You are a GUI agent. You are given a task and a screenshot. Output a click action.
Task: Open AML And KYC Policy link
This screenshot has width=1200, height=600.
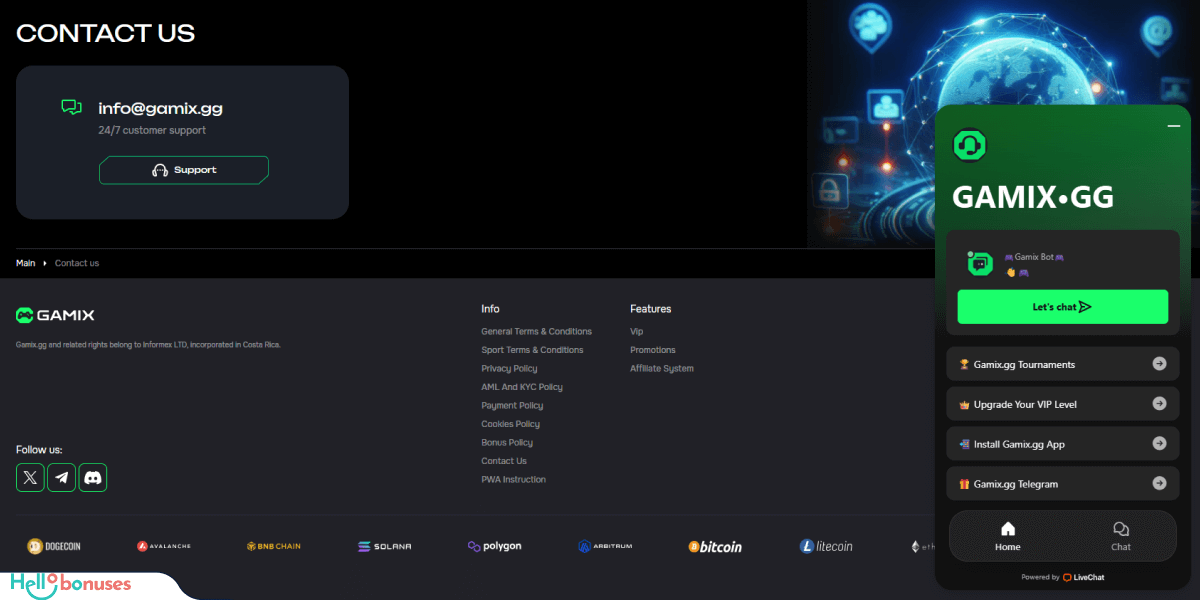(x=522, y=387)
